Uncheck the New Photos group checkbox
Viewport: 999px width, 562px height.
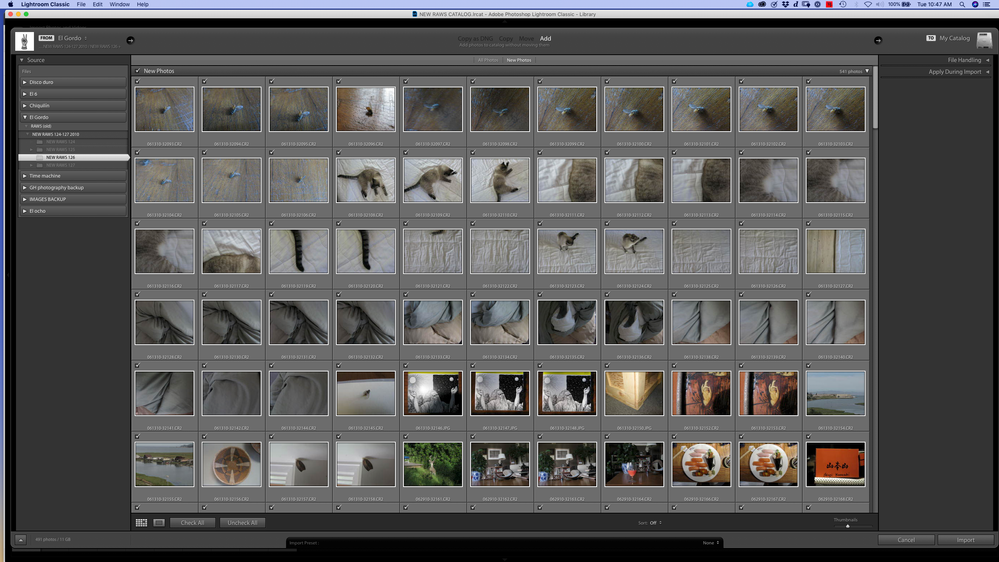pos(138,71)
